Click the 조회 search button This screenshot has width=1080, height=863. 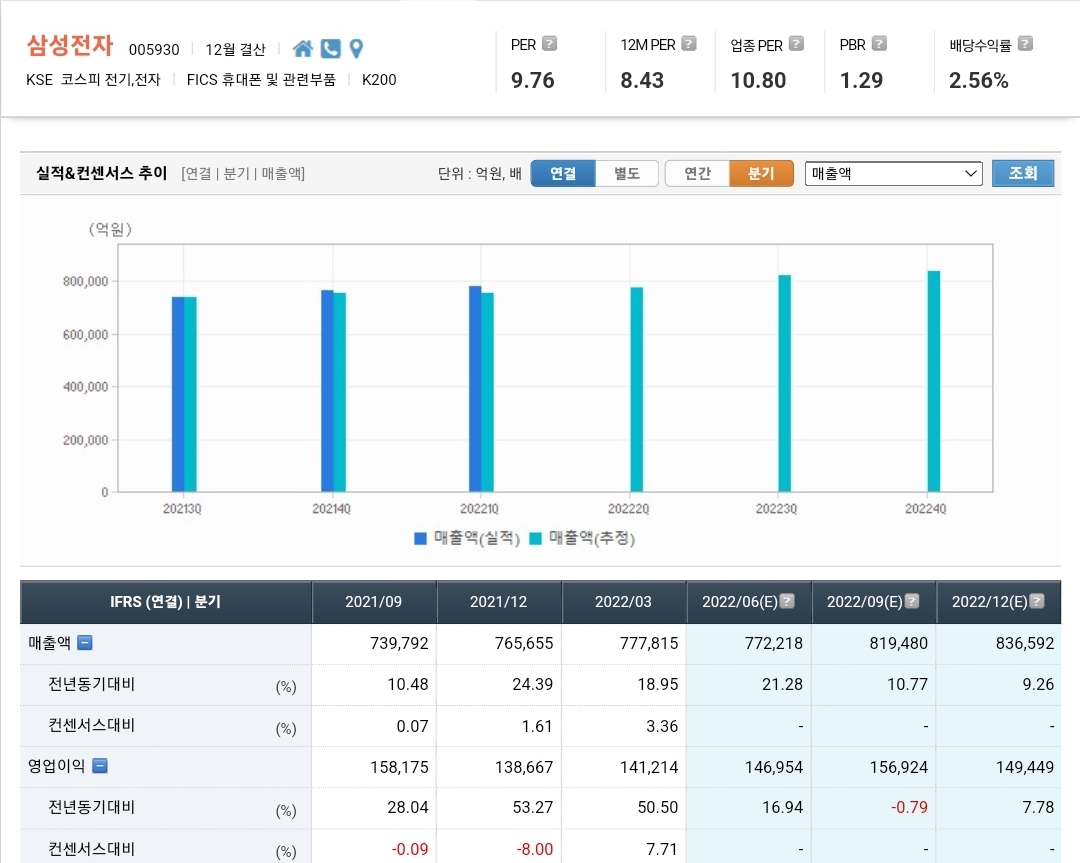point(1023,174)
